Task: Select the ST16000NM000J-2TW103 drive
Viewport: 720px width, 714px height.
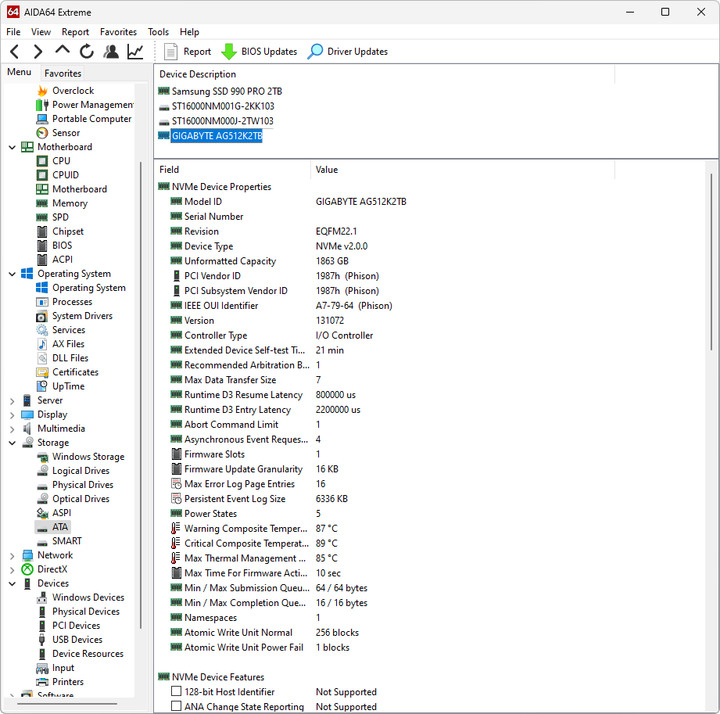Action: [222, 121]
